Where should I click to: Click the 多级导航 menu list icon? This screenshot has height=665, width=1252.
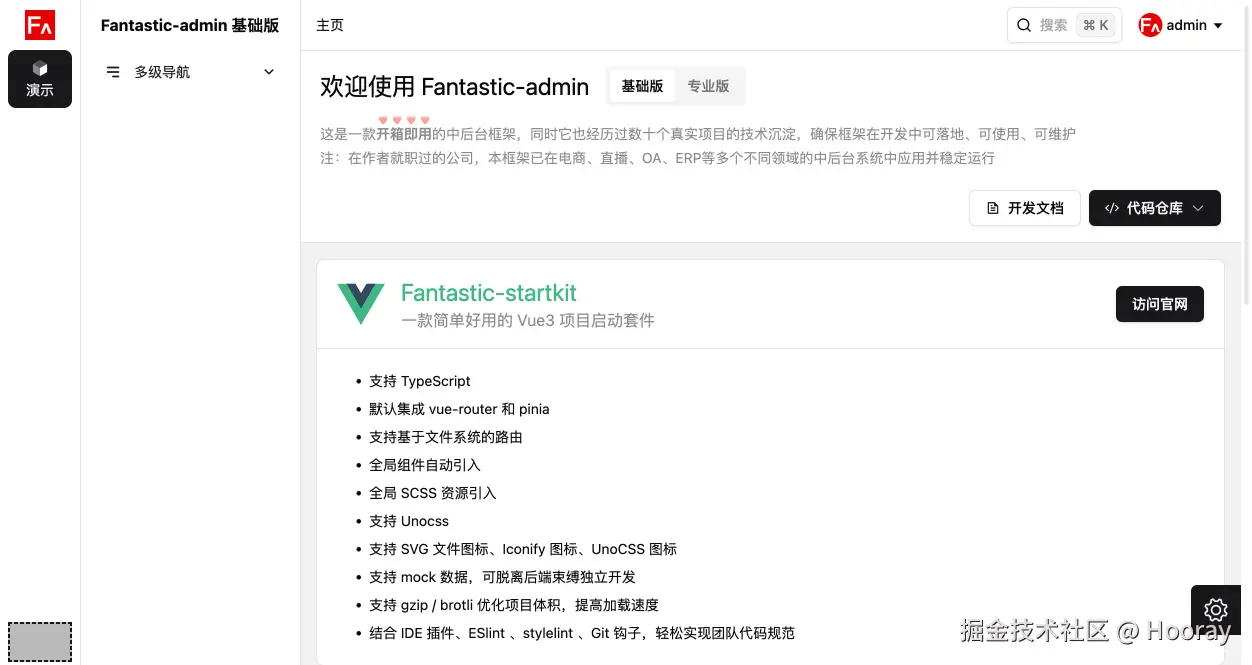(113, 72)
